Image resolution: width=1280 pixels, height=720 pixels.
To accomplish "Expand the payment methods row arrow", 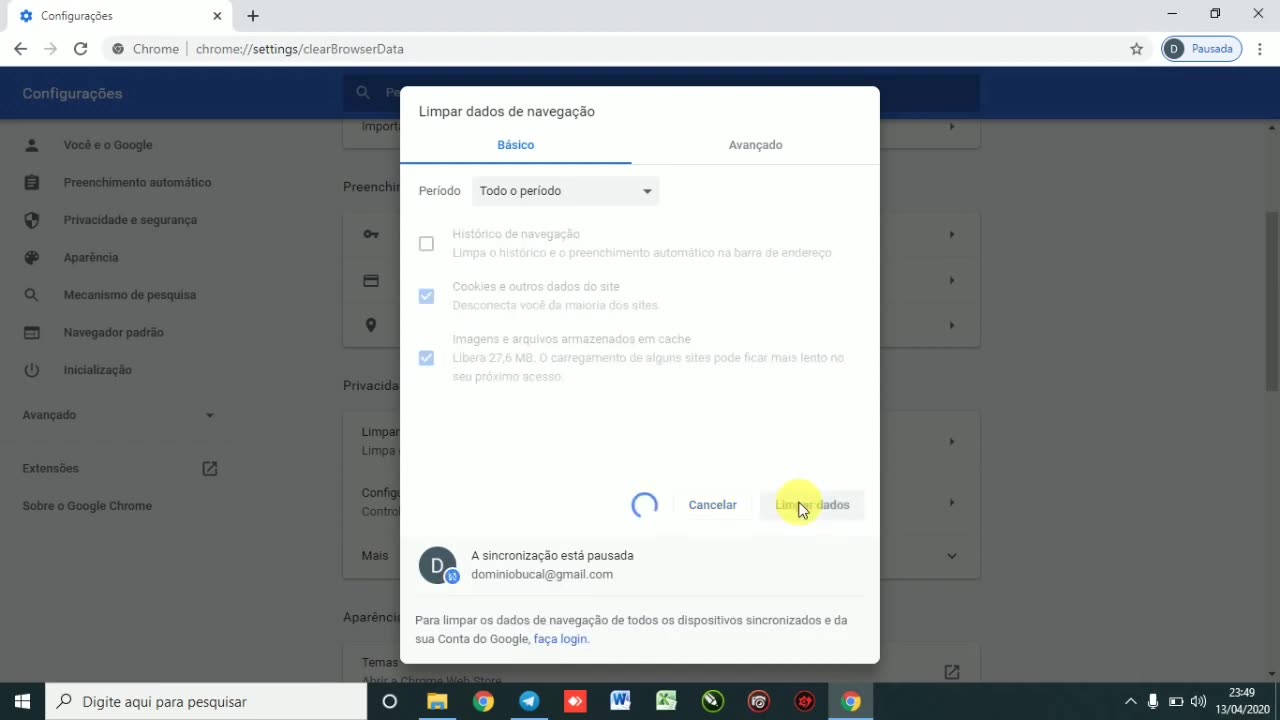I will (x=952, y=280).
